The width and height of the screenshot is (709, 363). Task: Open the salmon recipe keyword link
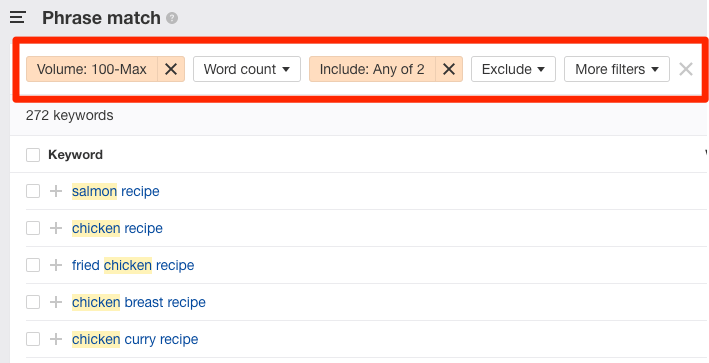coord(116,191)
